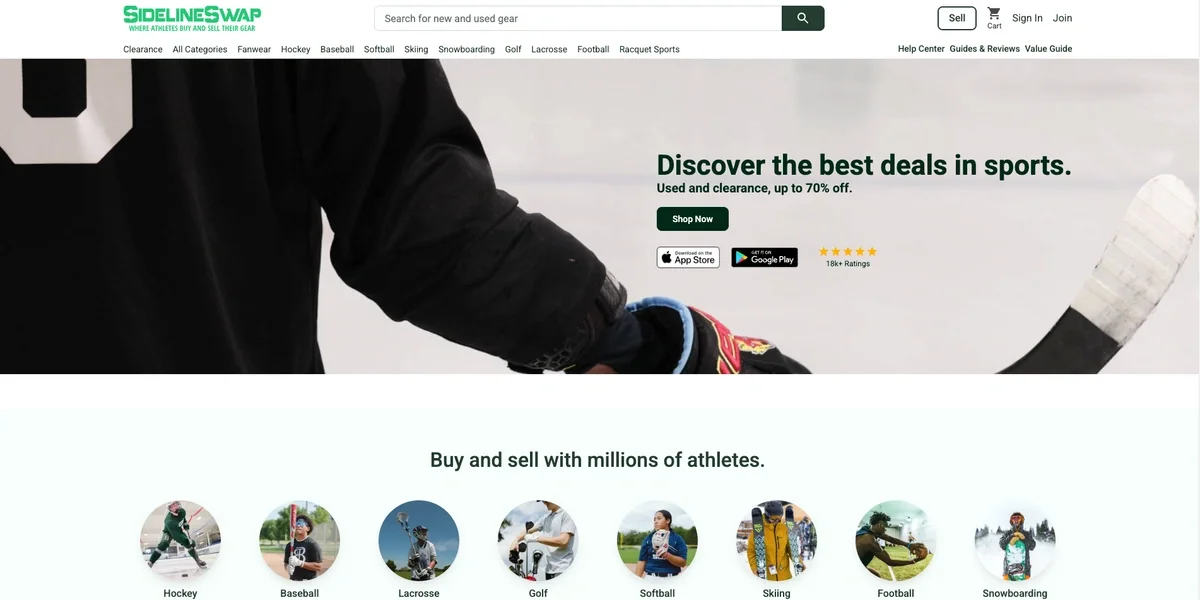Image resolution: width=1200 pixels, height=600 pixels.
Task: Focus the gear search input field
Action: 578,18
